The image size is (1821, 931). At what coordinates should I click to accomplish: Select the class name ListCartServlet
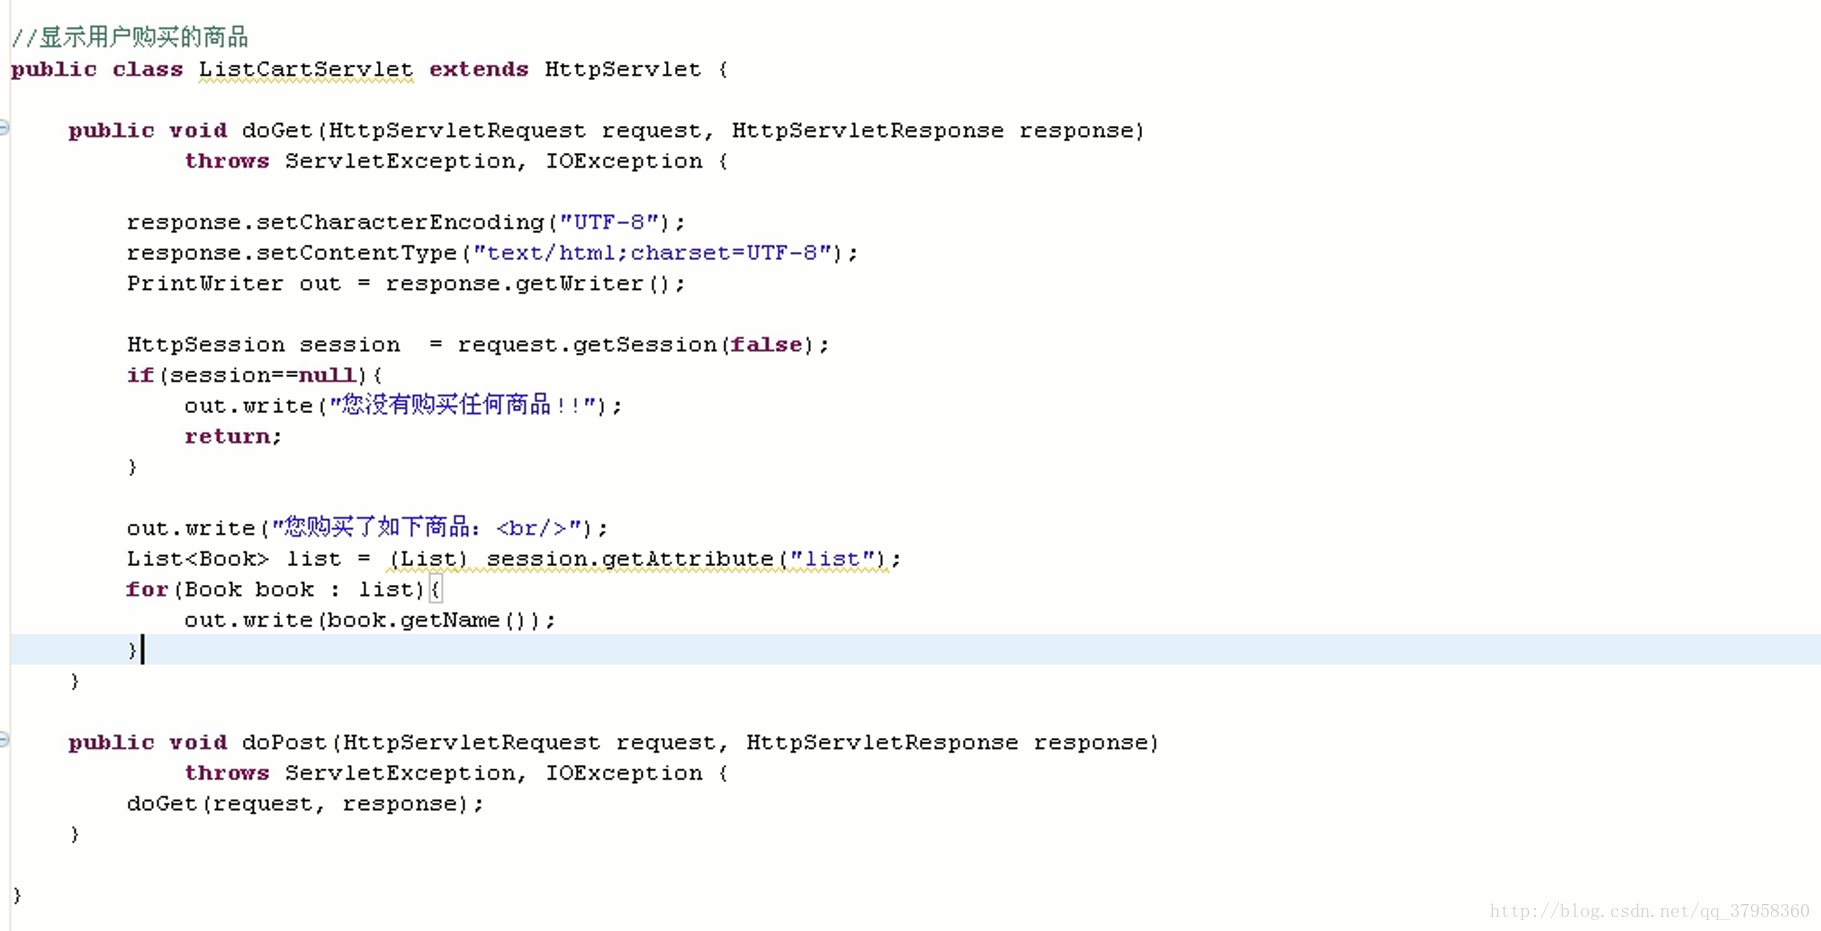tap(306, 70)
